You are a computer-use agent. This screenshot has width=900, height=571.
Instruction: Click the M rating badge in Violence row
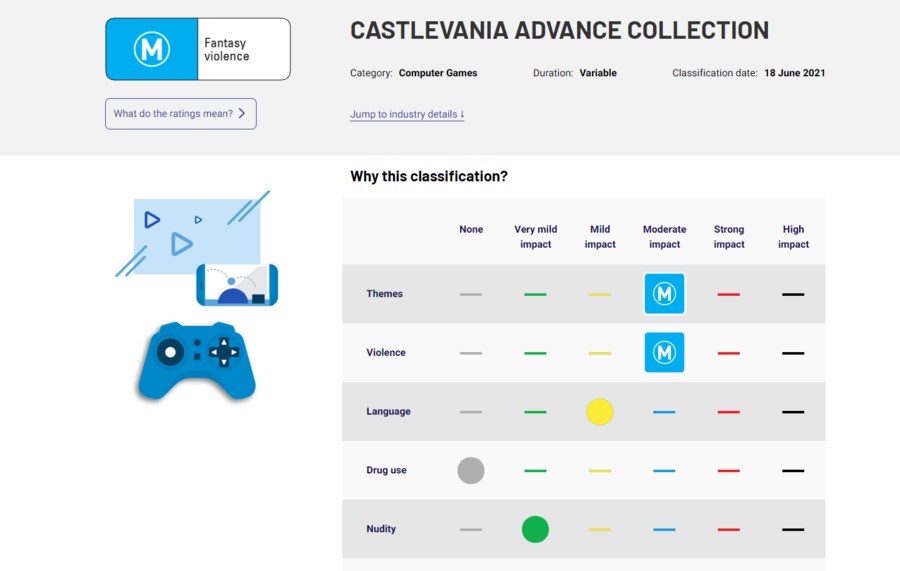[664, 352]
